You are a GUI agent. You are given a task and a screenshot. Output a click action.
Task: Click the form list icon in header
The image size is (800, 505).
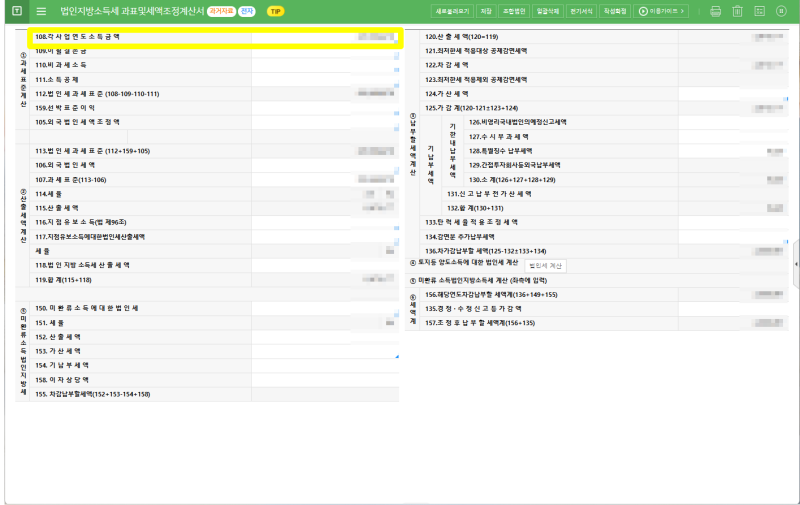pyautogui.click(x=759, y=11)
